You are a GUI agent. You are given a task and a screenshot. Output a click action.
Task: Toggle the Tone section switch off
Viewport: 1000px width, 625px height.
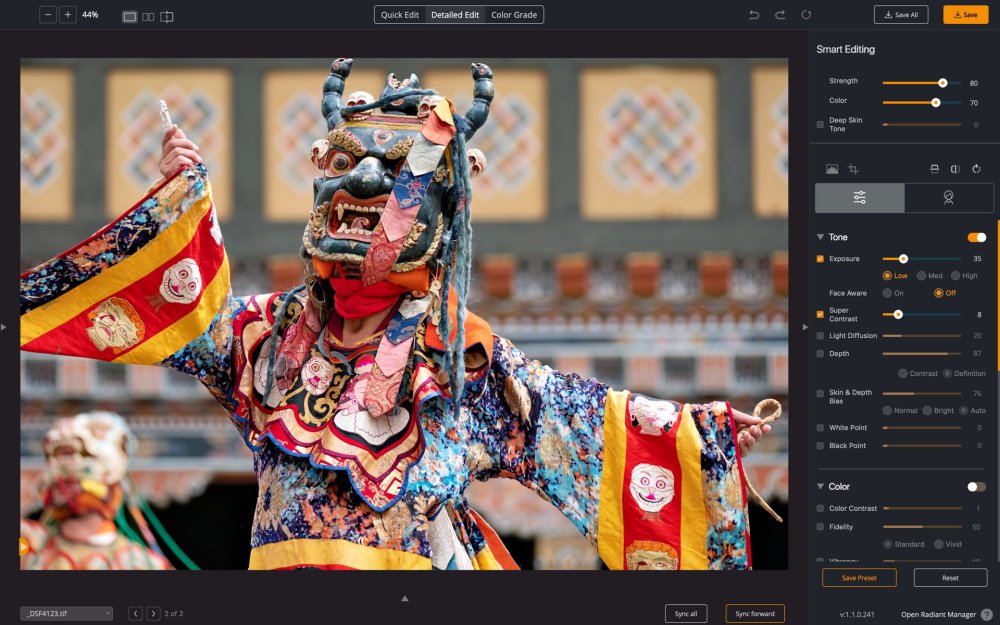tap(976, 237)
